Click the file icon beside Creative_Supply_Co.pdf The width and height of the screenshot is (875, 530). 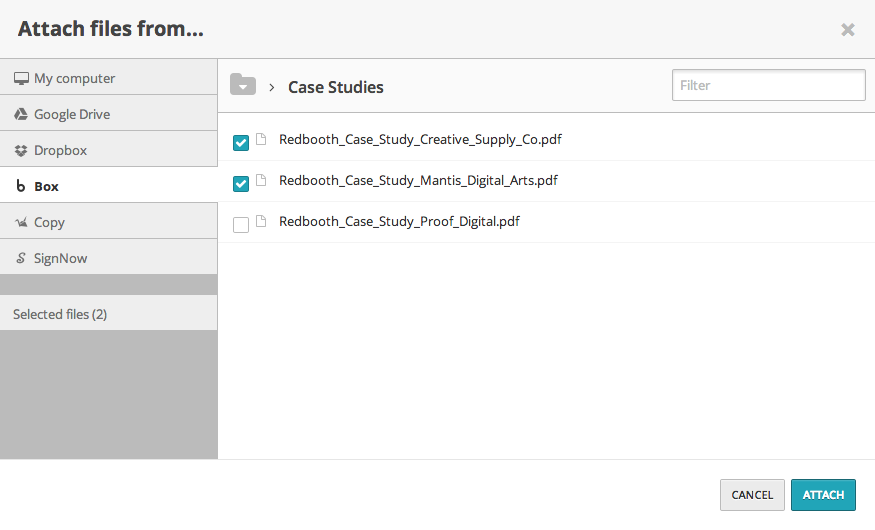tap(262, 140)
